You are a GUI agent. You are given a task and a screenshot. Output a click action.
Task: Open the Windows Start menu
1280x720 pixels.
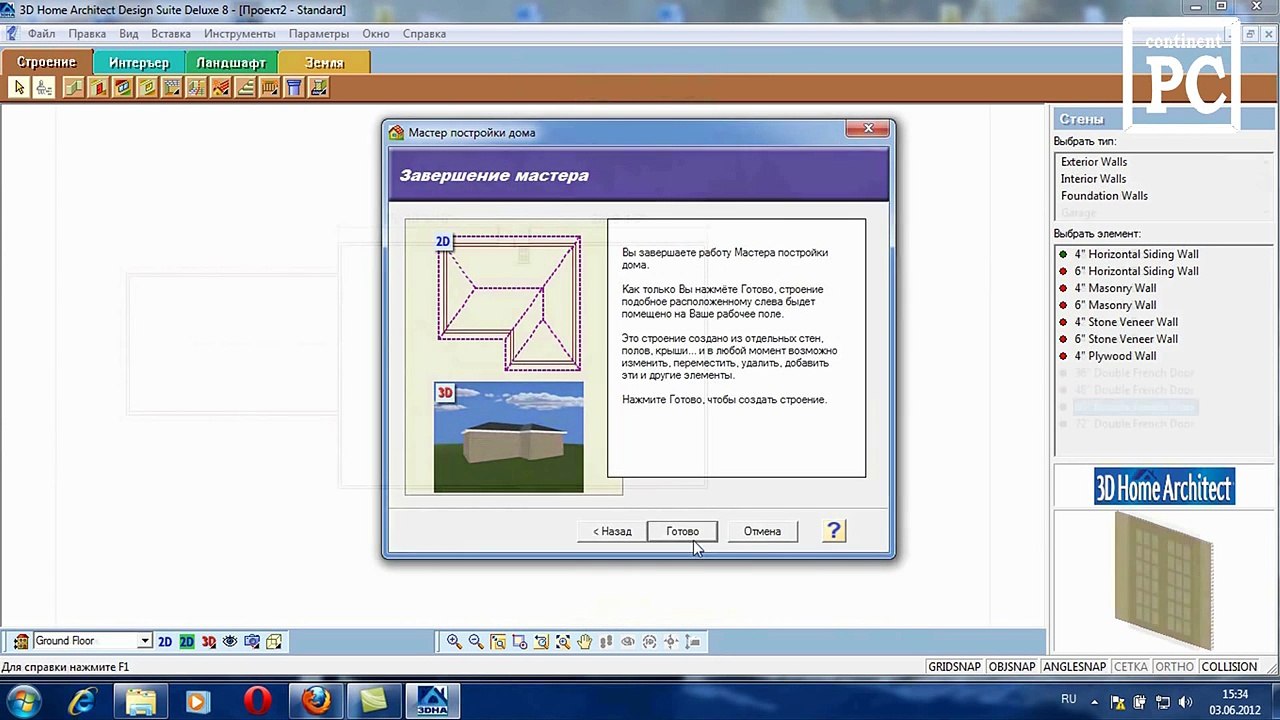(22, 702)
